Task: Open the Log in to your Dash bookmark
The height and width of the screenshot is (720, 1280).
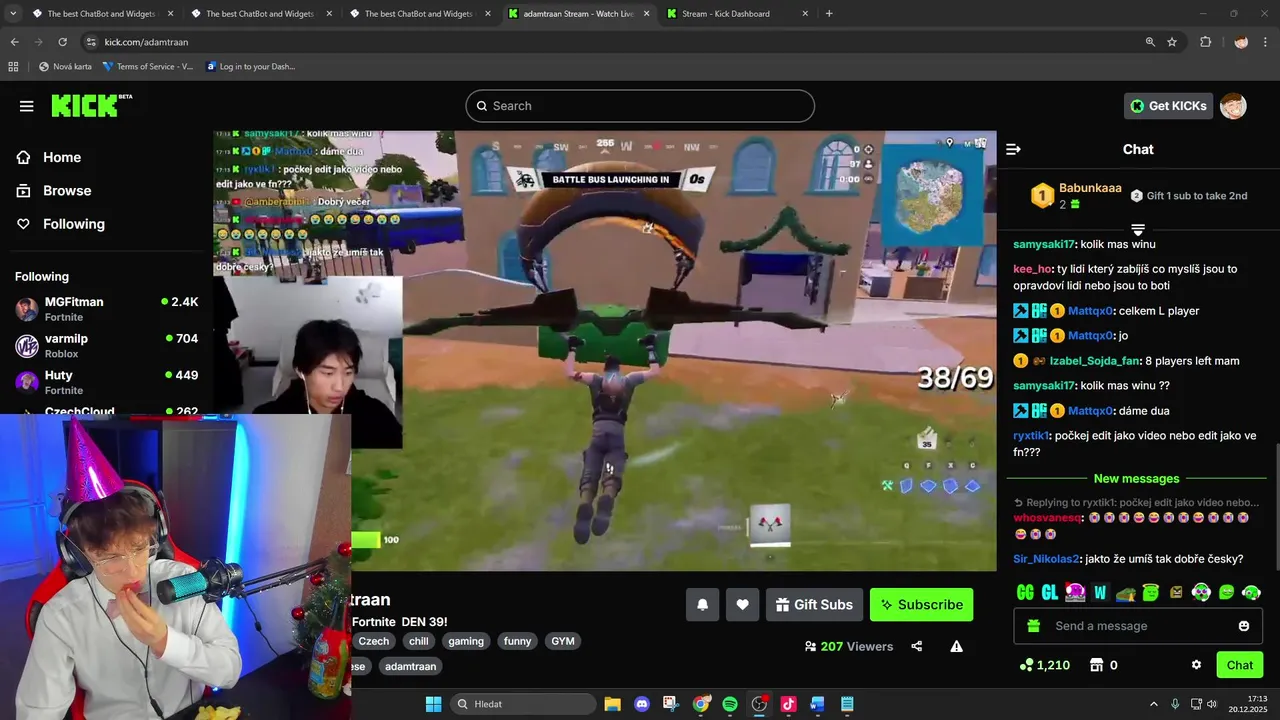Action: (251, 67)
